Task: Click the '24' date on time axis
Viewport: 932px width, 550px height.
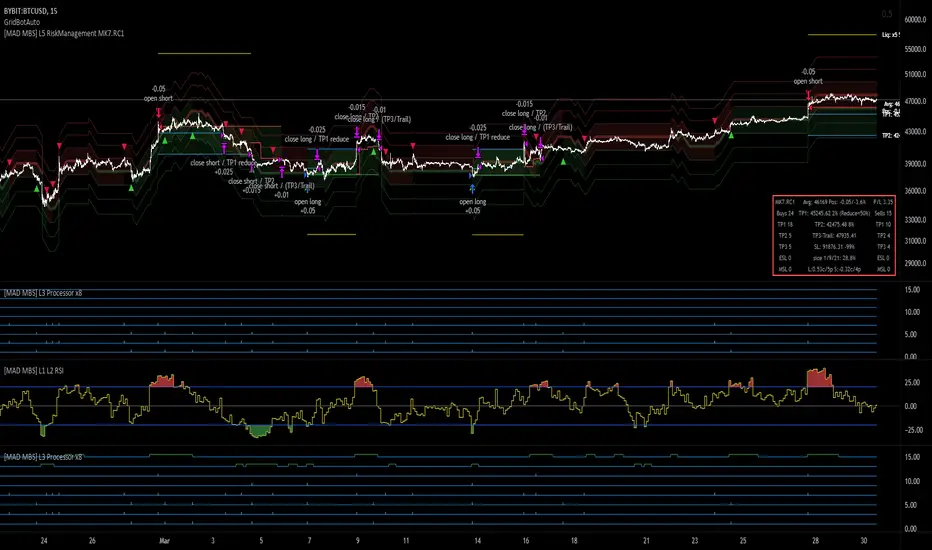Action: (43, 540)
